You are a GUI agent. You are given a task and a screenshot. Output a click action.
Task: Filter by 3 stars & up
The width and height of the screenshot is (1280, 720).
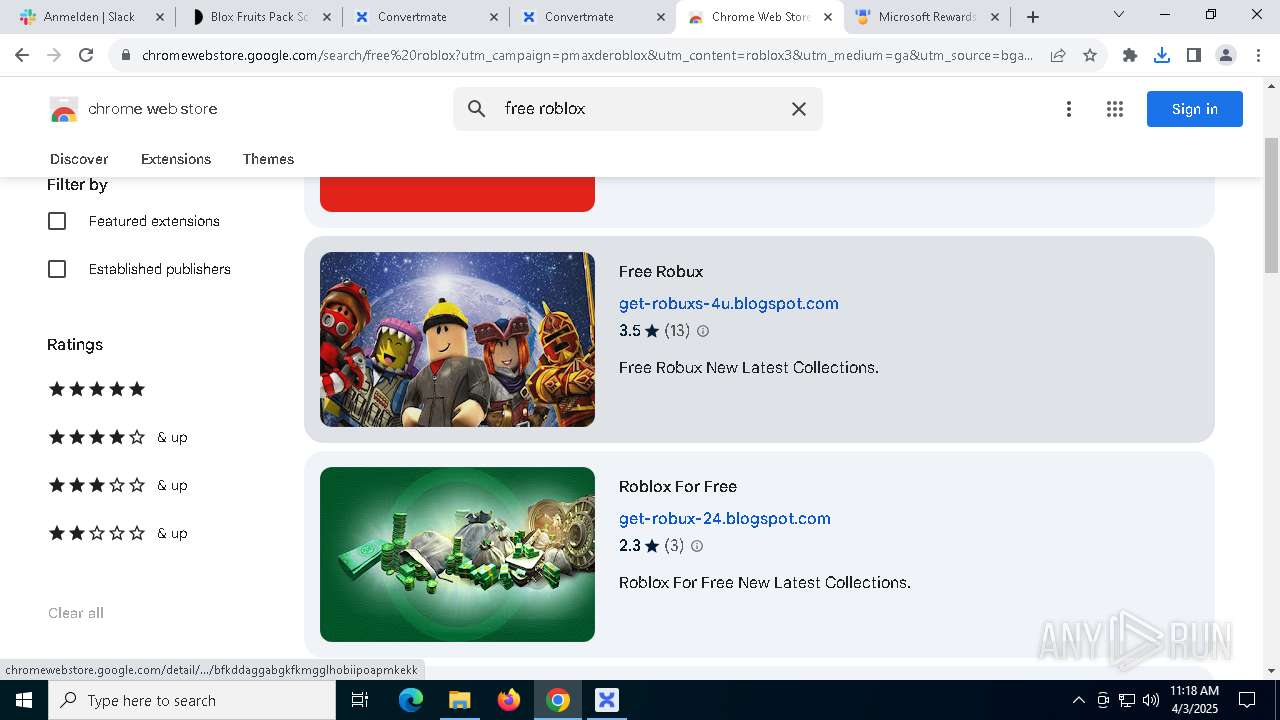click(118, 485)
